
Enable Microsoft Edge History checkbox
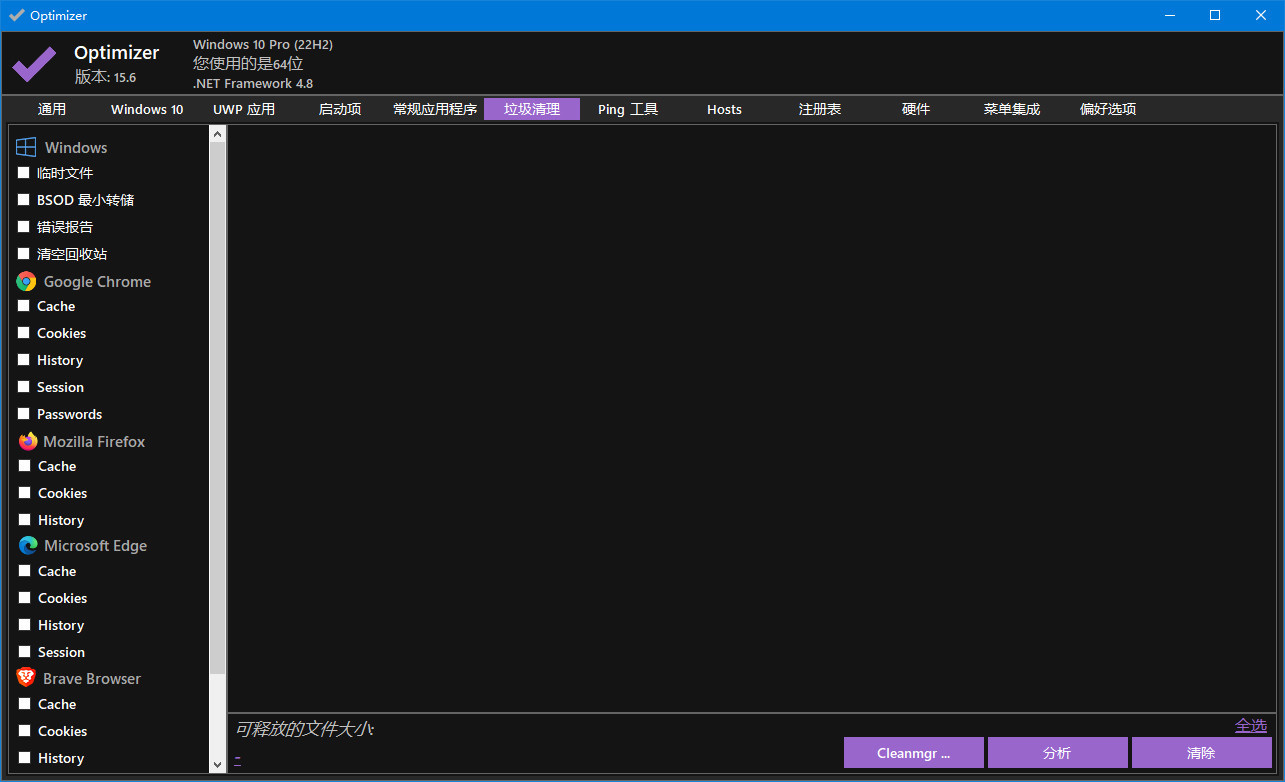pos(24,624)
